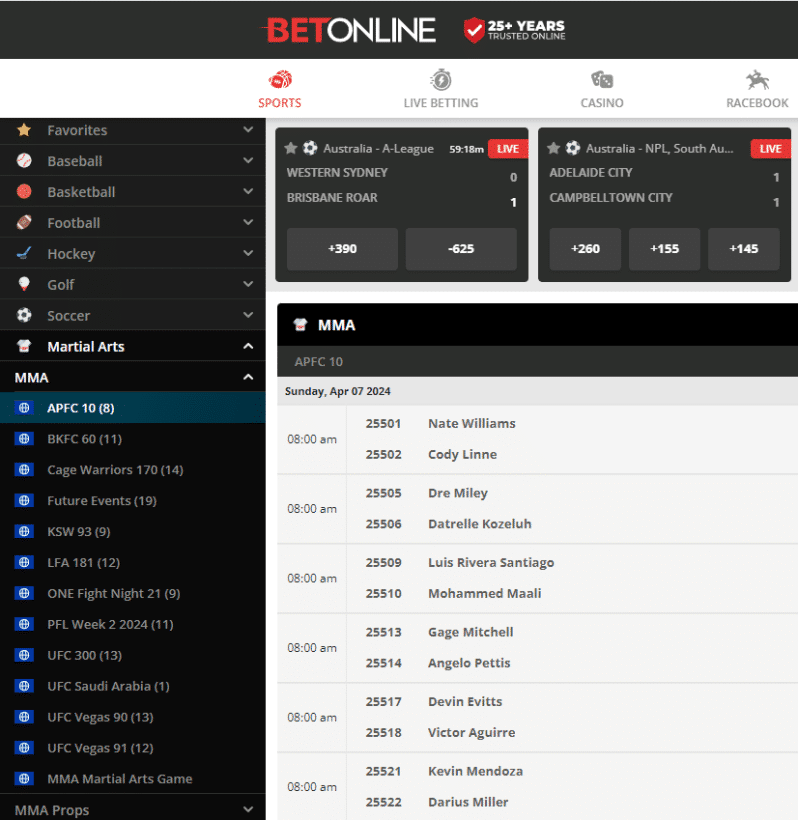
Task: Open the RACEBOOK tab label
Action: [x=757, y=103]
